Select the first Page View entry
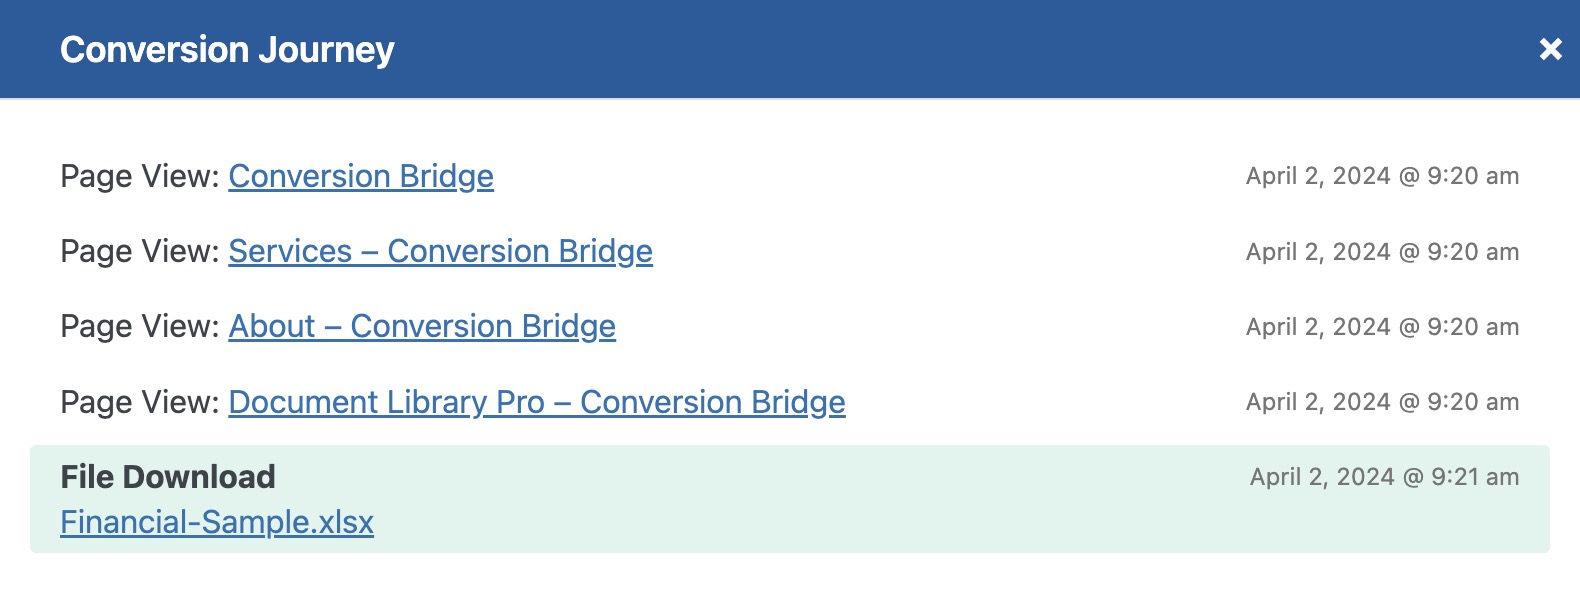This screenshot has height=604, width=1580. [400, 176]
